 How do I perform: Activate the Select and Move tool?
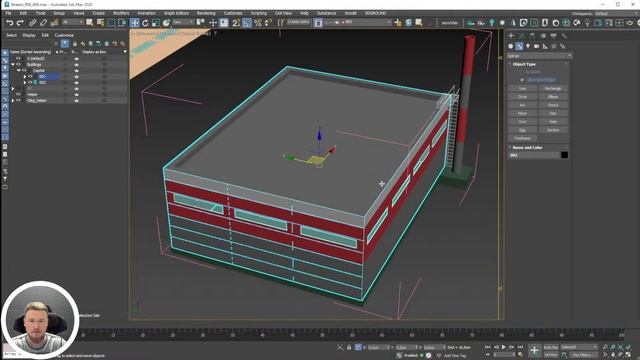(x=134, y=23)
